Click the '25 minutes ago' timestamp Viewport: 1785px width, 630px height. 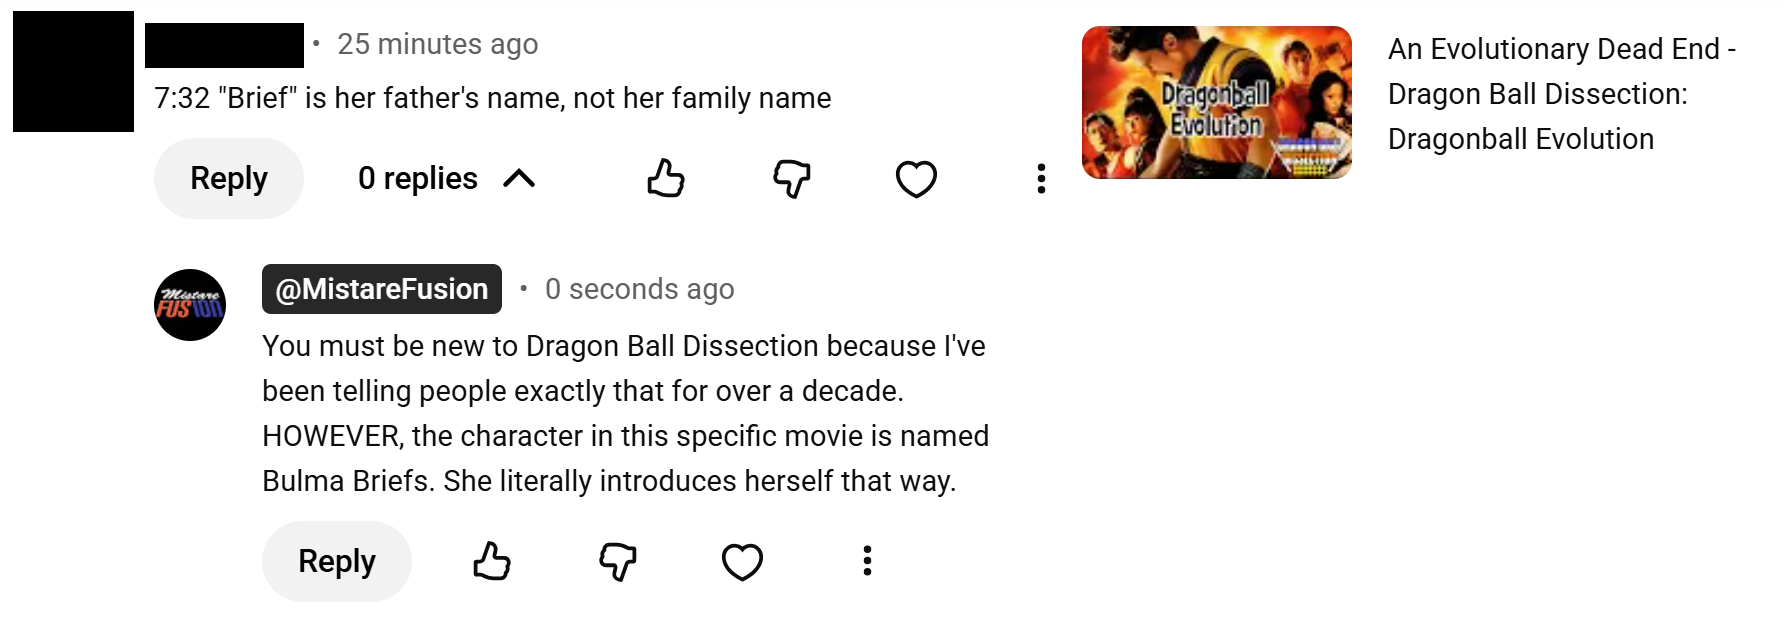tap(438, 44)
